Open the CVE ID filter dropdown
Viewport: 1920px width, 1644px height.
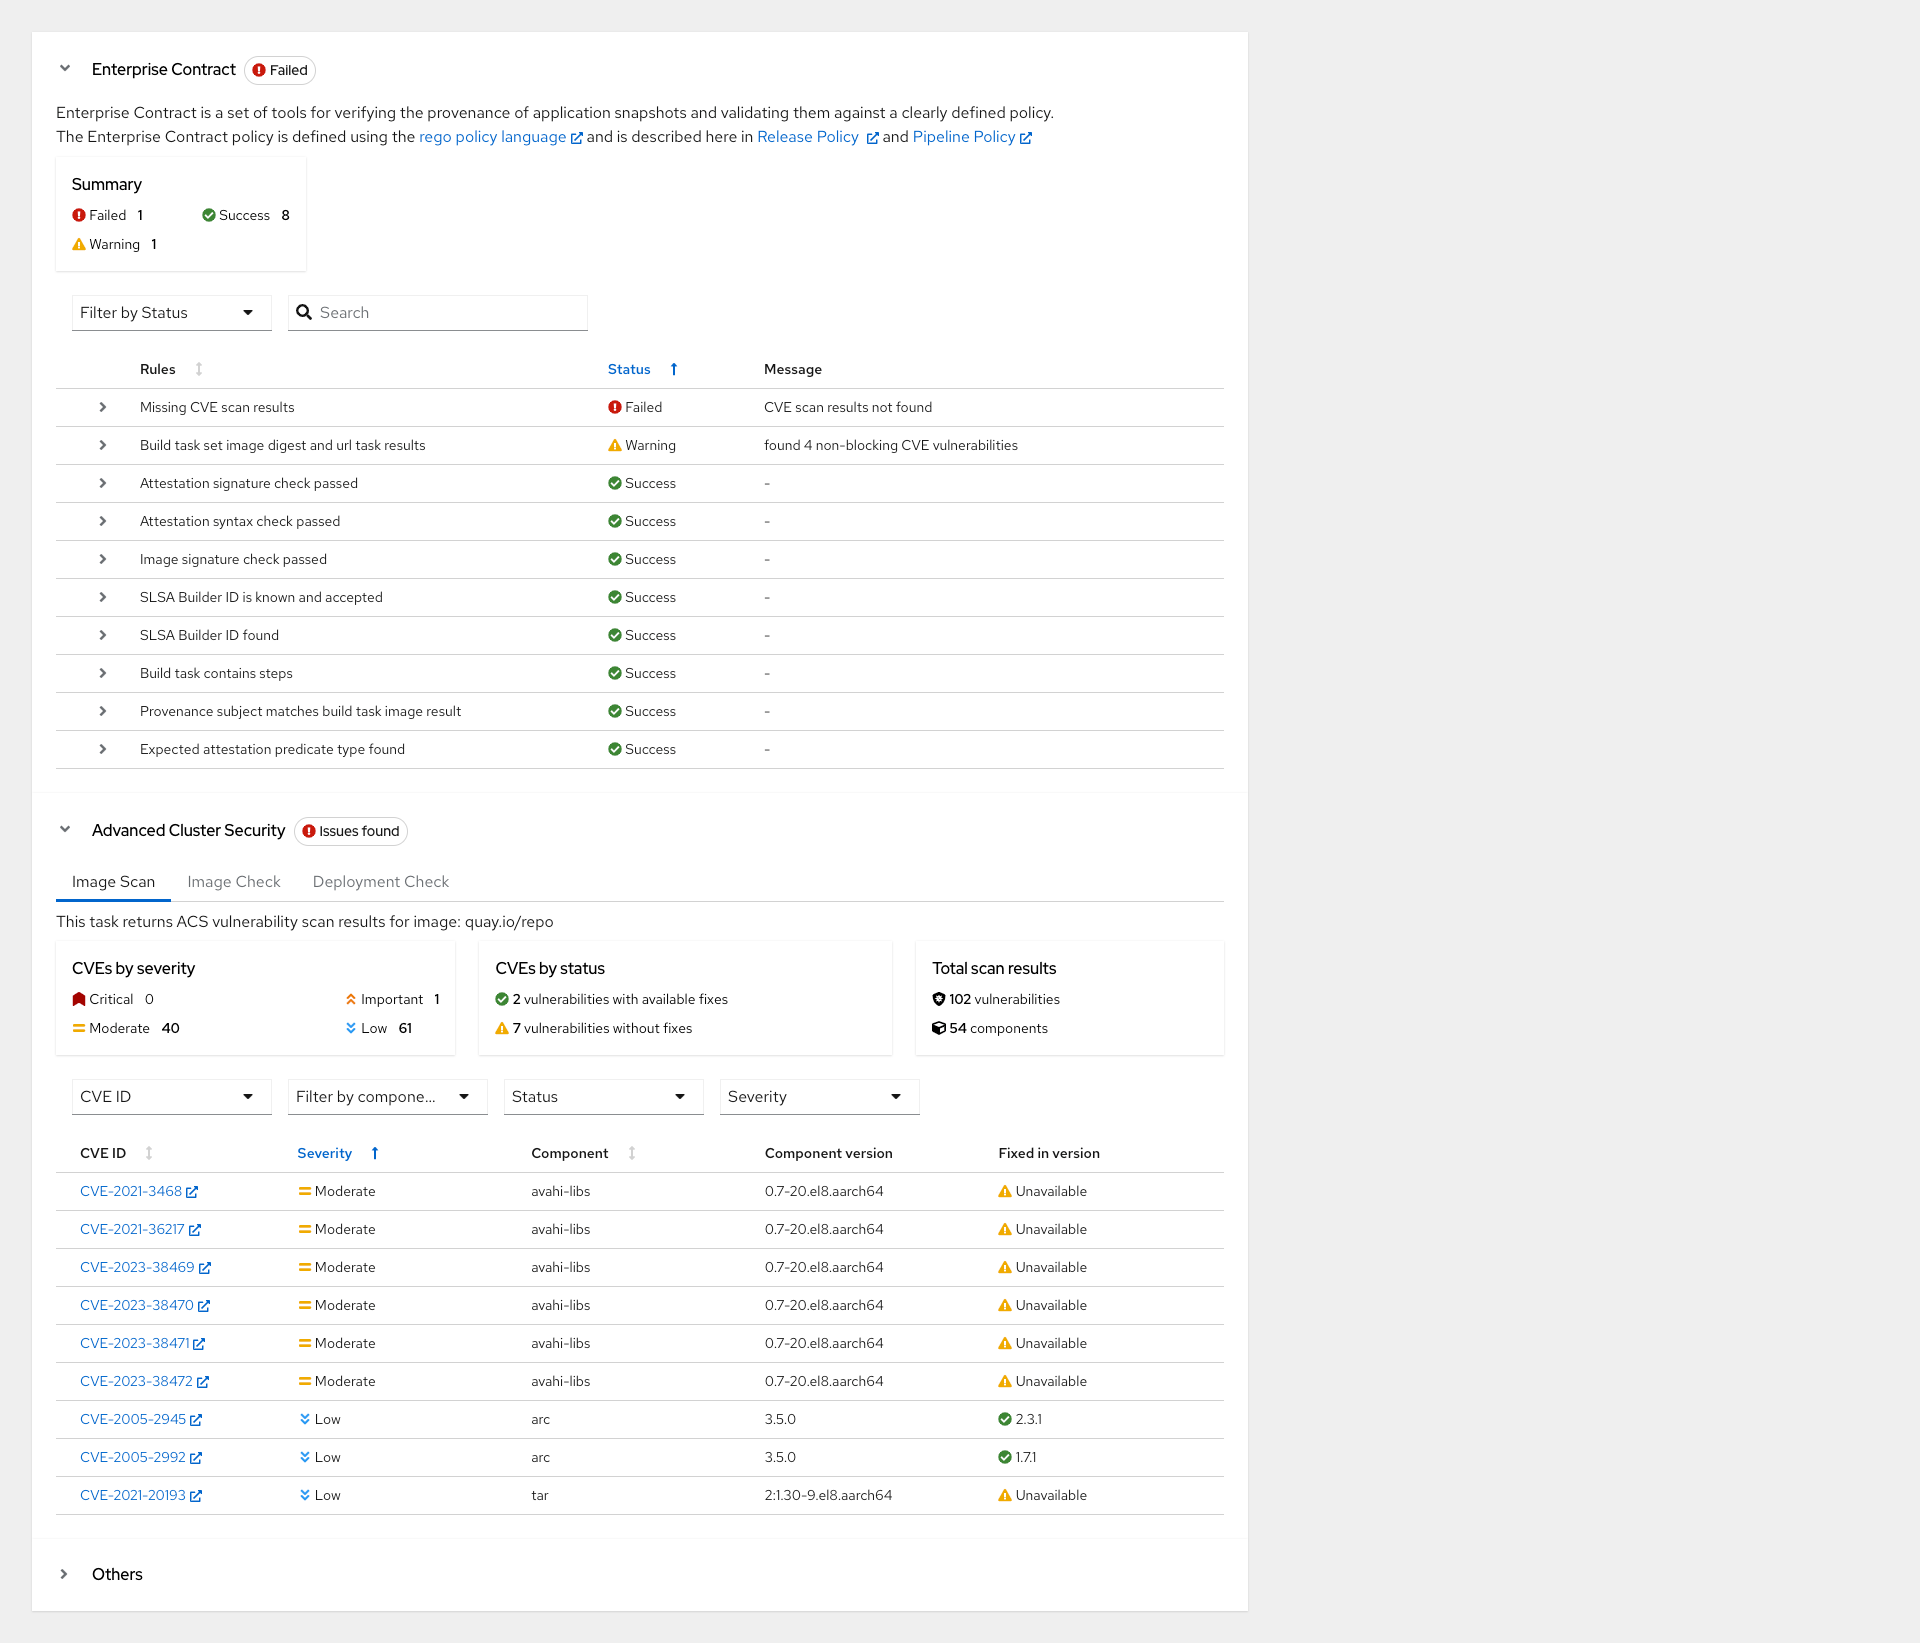click(x=171, y=1097)
